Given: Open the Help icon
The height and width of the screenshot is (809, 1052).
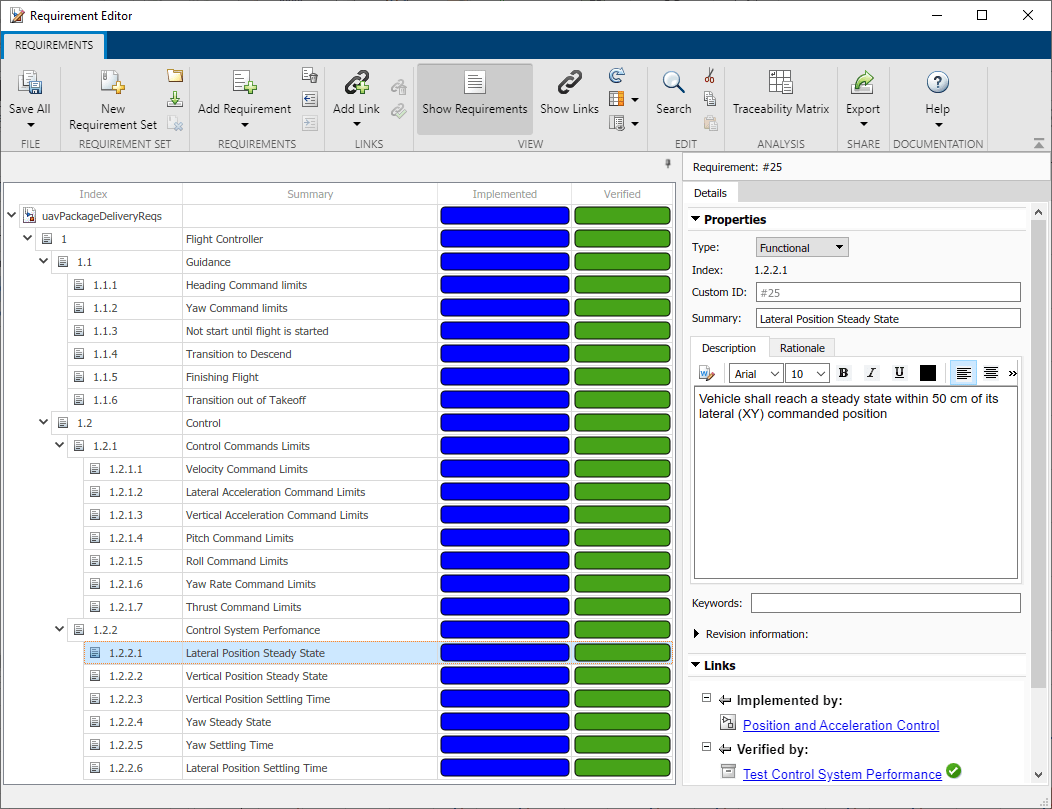Looking at the screenshot, I should click(937, 84).
